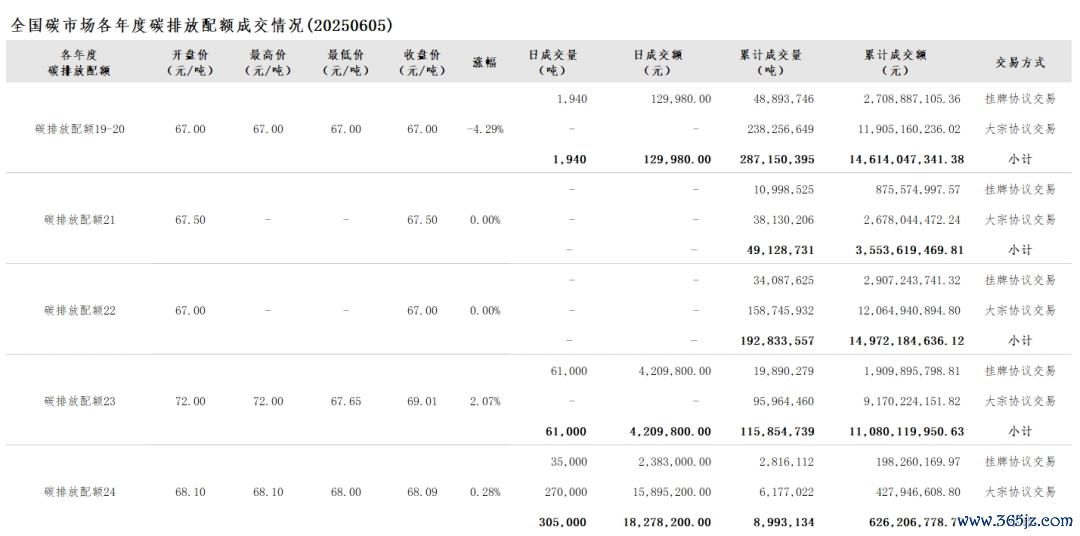Click the 碳排放配额24 row label
The width and height of the screenshot is (1080, 536).
click(80, 492)
